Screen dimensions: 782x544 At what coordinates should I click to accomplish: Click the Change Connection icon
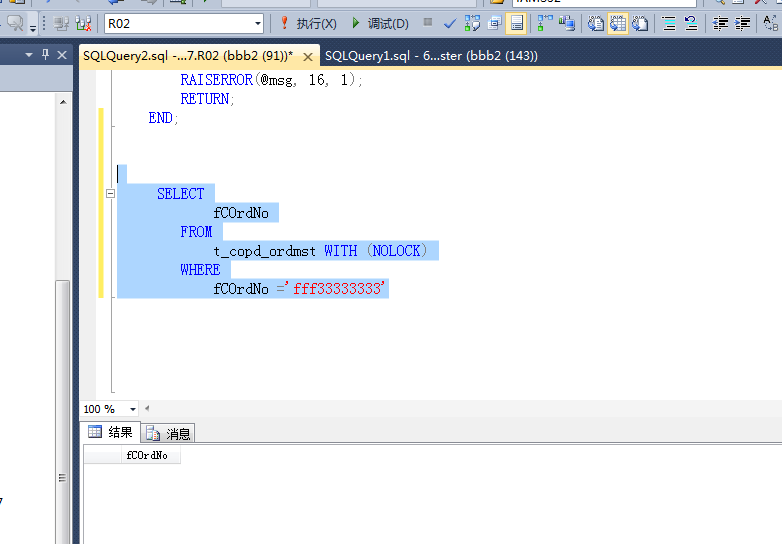coord(83,23)
